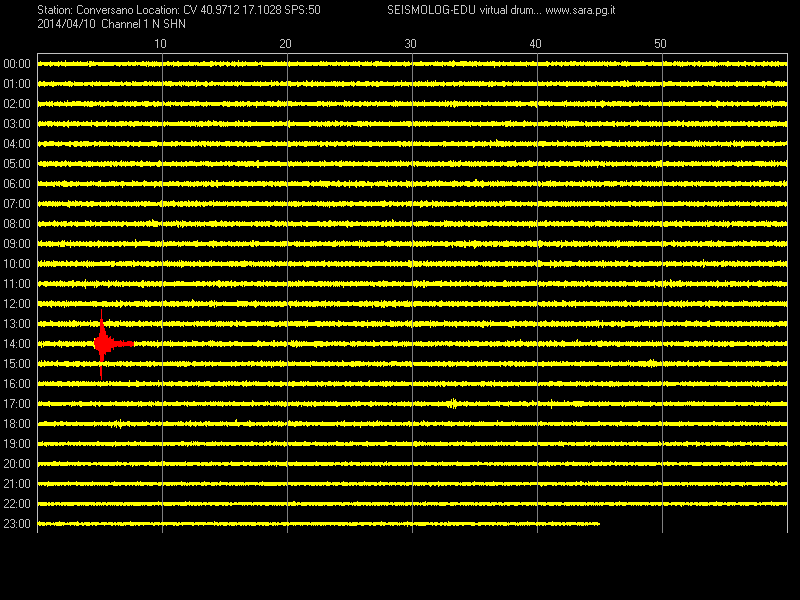
Task: Click the 21:00 hour label
Action: pos(17,484)
